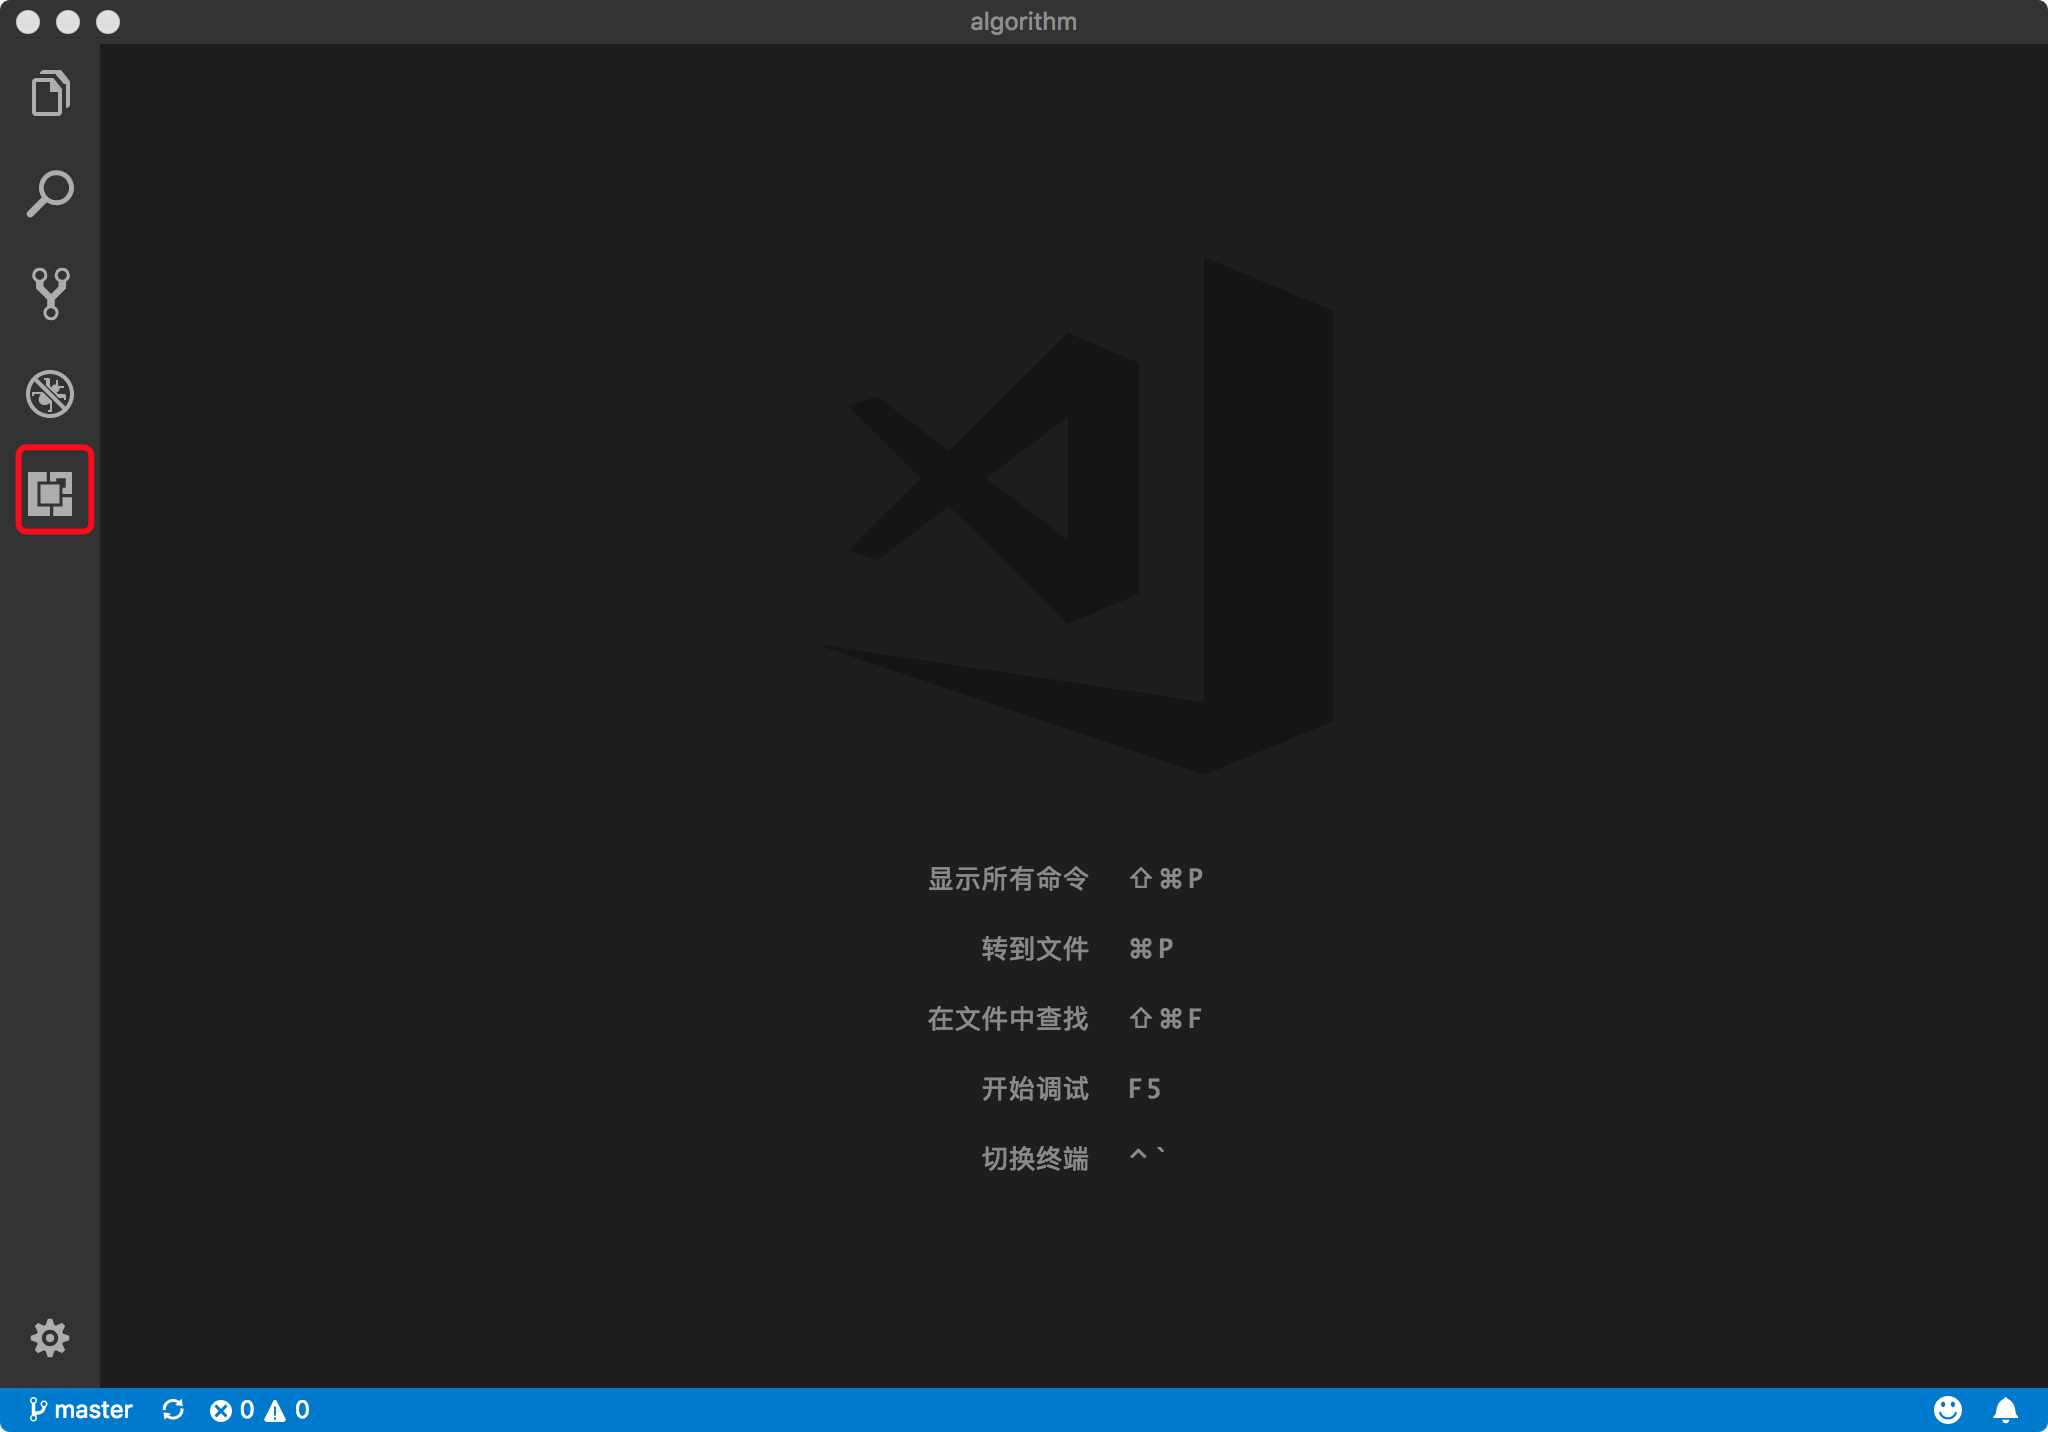Send feedback via the smiley icon
This screenshot has height=1432, width=2048.
coord(1947,1410)
